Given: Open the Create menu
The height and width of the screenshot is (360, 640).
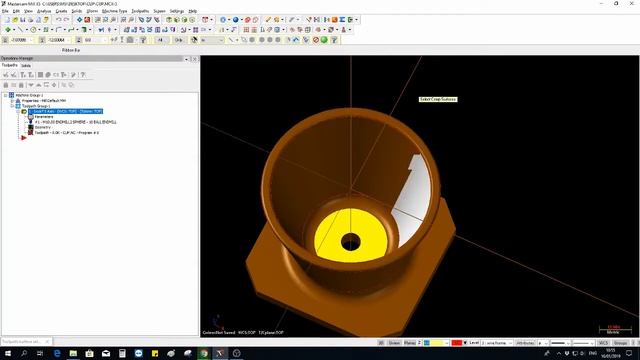Looking at the screenshot, I should coord(61,11).
